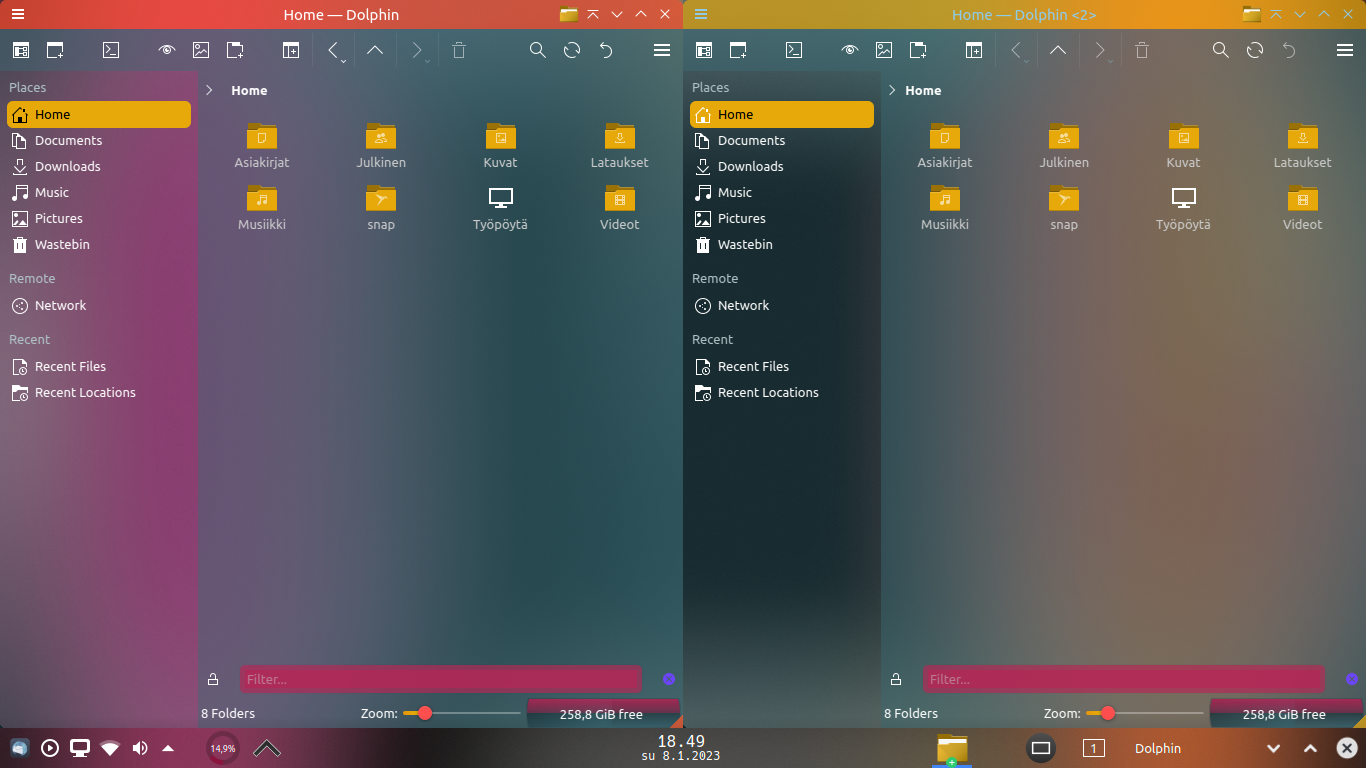Open Back history dropdown in red-titled Dolphin window
1366x768 pixels.
(344, 61)
